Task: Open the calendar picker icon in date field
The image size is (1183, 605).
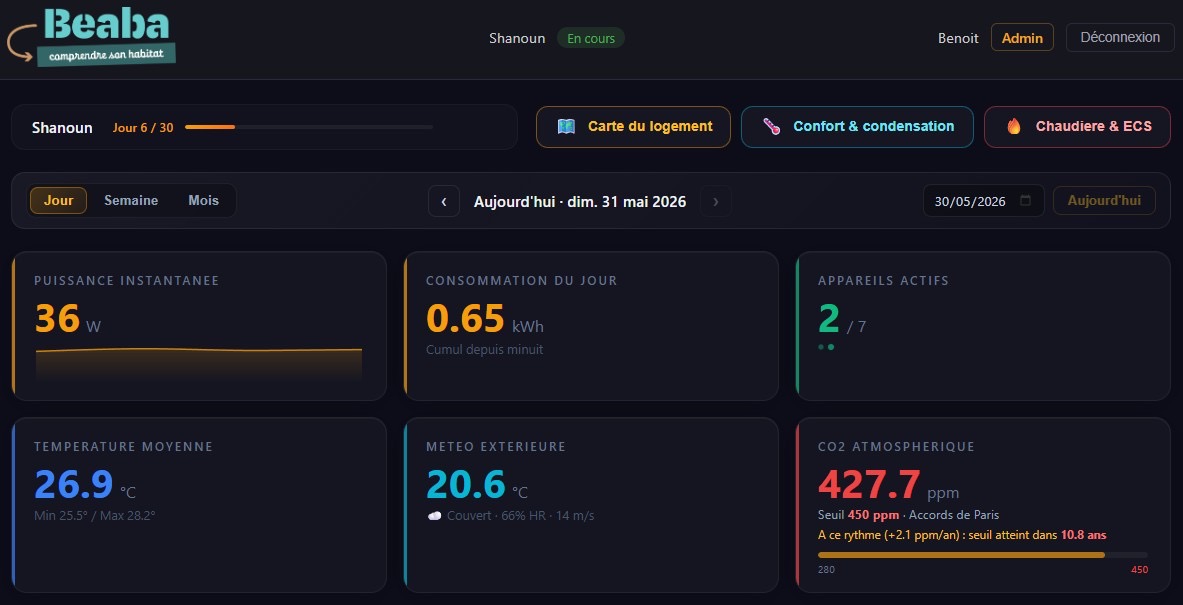Action: 1025,201
